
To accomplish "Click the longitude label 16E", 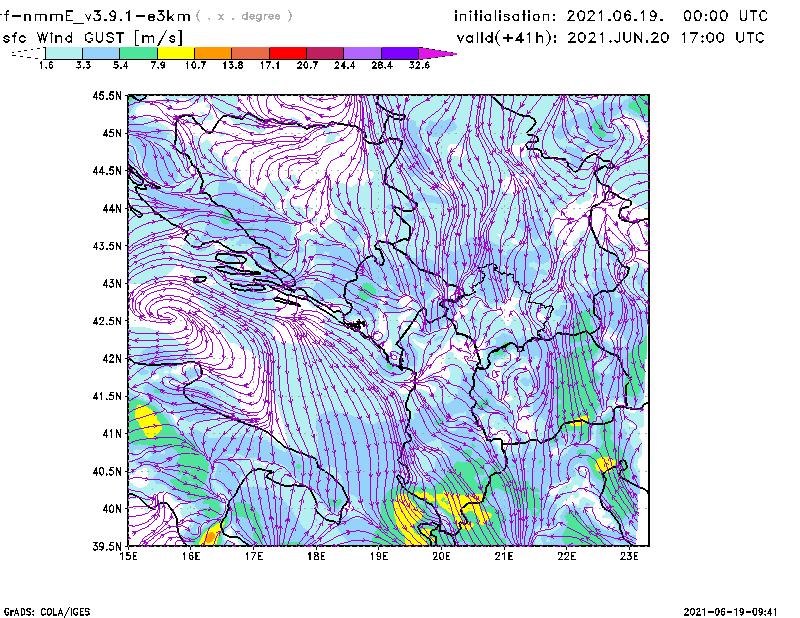I will (191, 556).
